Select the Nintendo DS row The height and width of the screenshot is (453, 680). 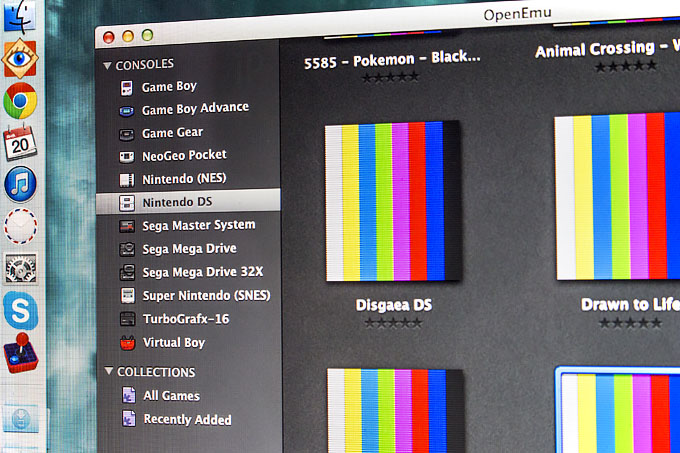coord(188,202)
